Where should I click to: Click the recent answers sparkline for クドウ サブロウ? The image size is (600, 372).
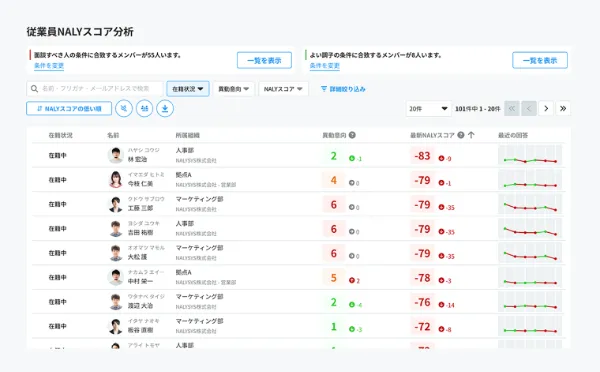[530, 204]
